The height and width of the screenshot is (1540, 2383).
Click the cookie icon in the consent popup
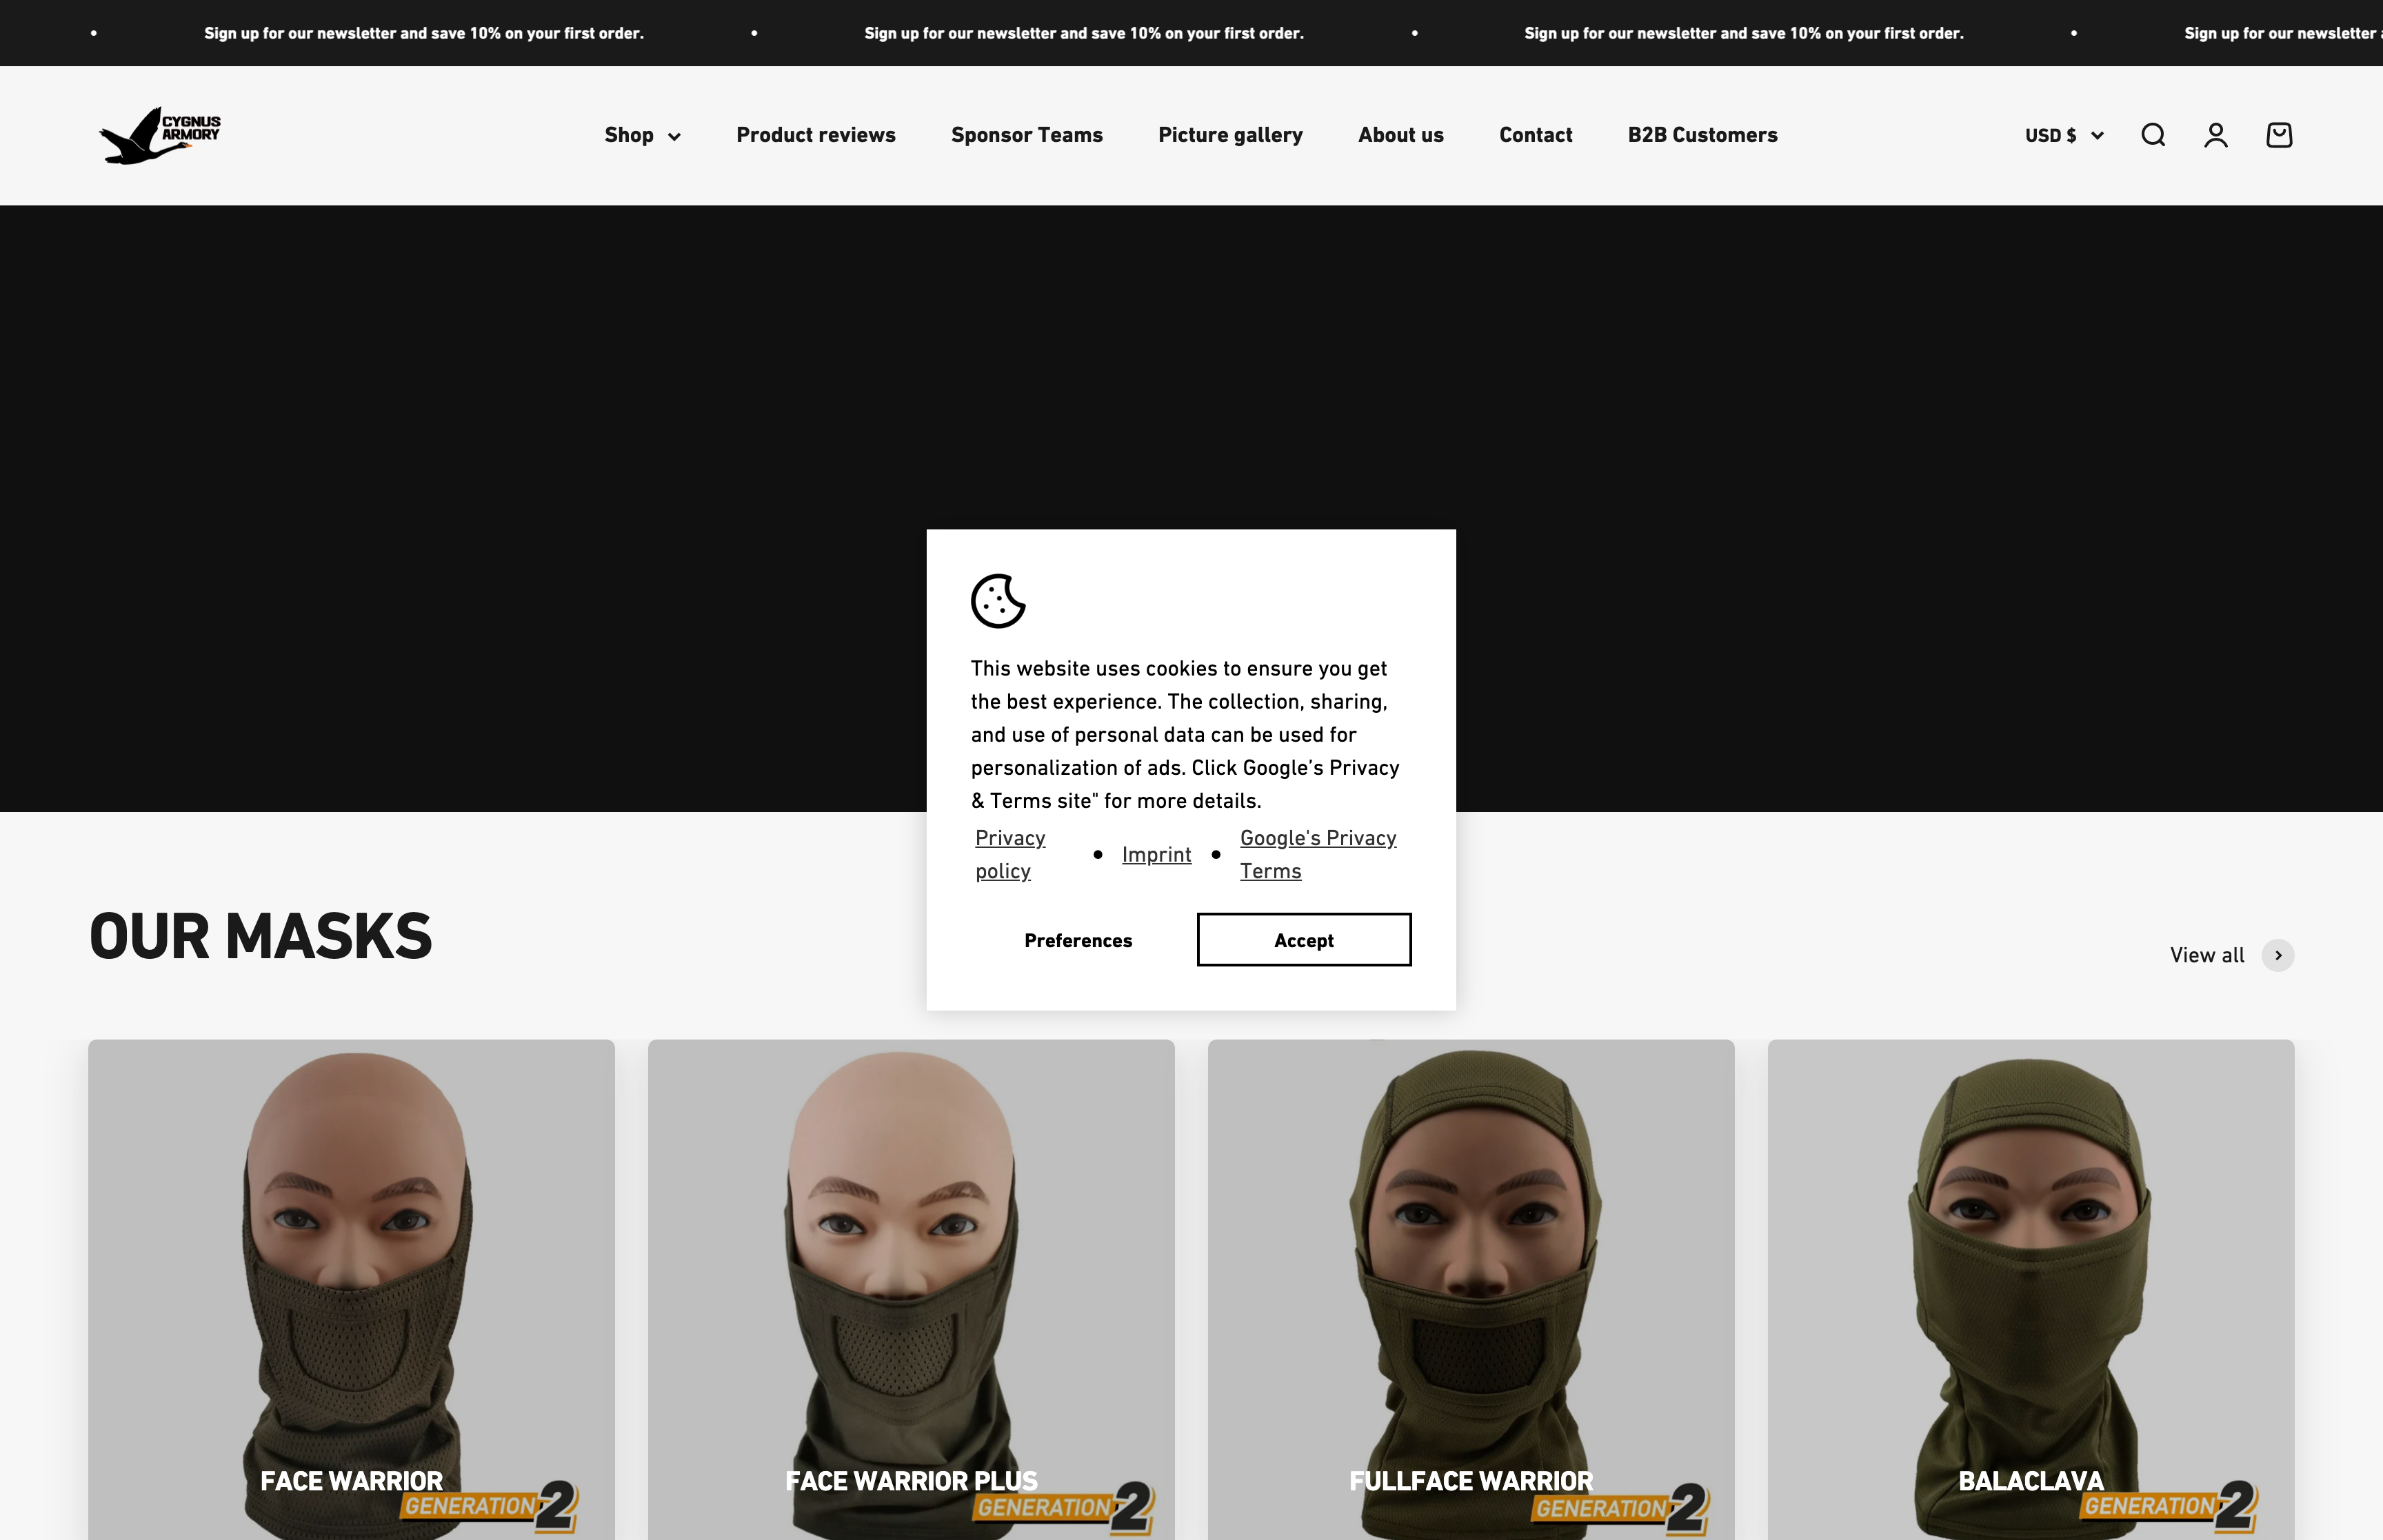point(998,601)
